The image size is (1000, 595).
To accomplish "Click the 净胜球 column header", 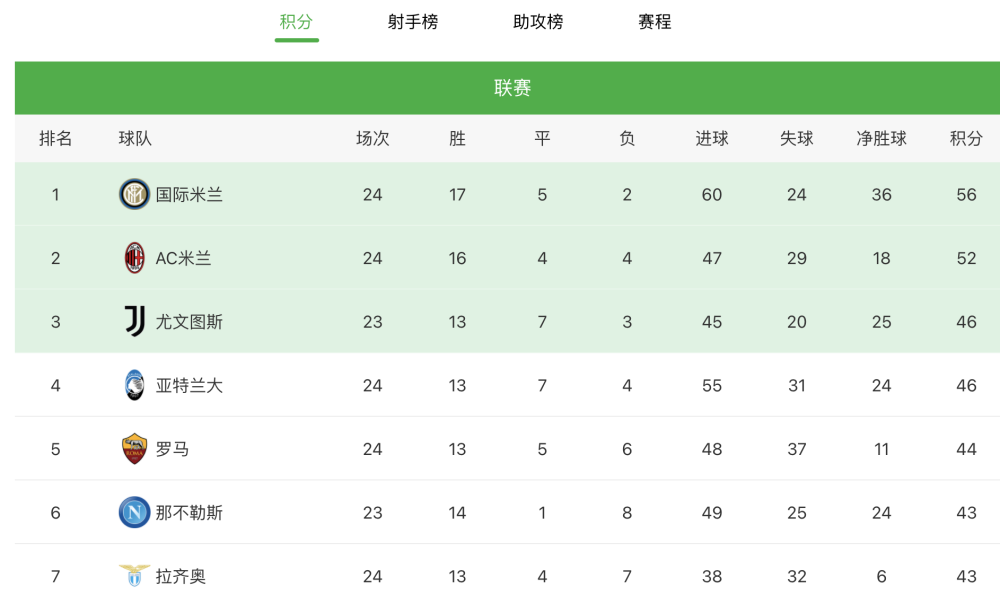I will coord(881,139).
